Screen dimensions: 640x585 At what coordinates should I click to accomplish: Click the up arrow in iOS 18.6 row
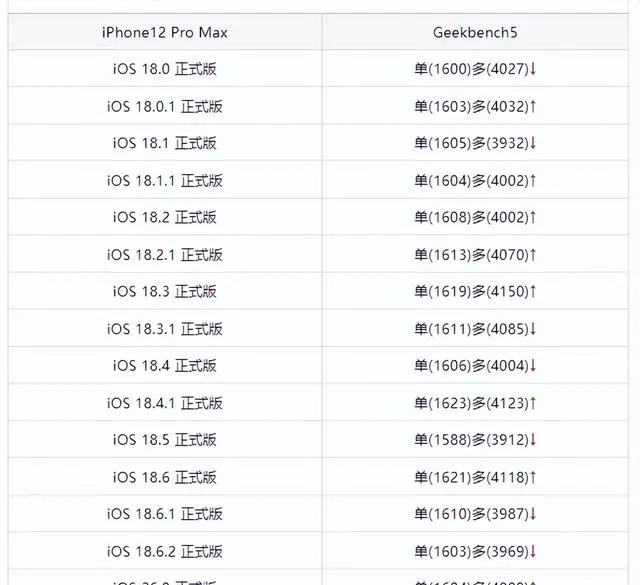click(533, 477)
